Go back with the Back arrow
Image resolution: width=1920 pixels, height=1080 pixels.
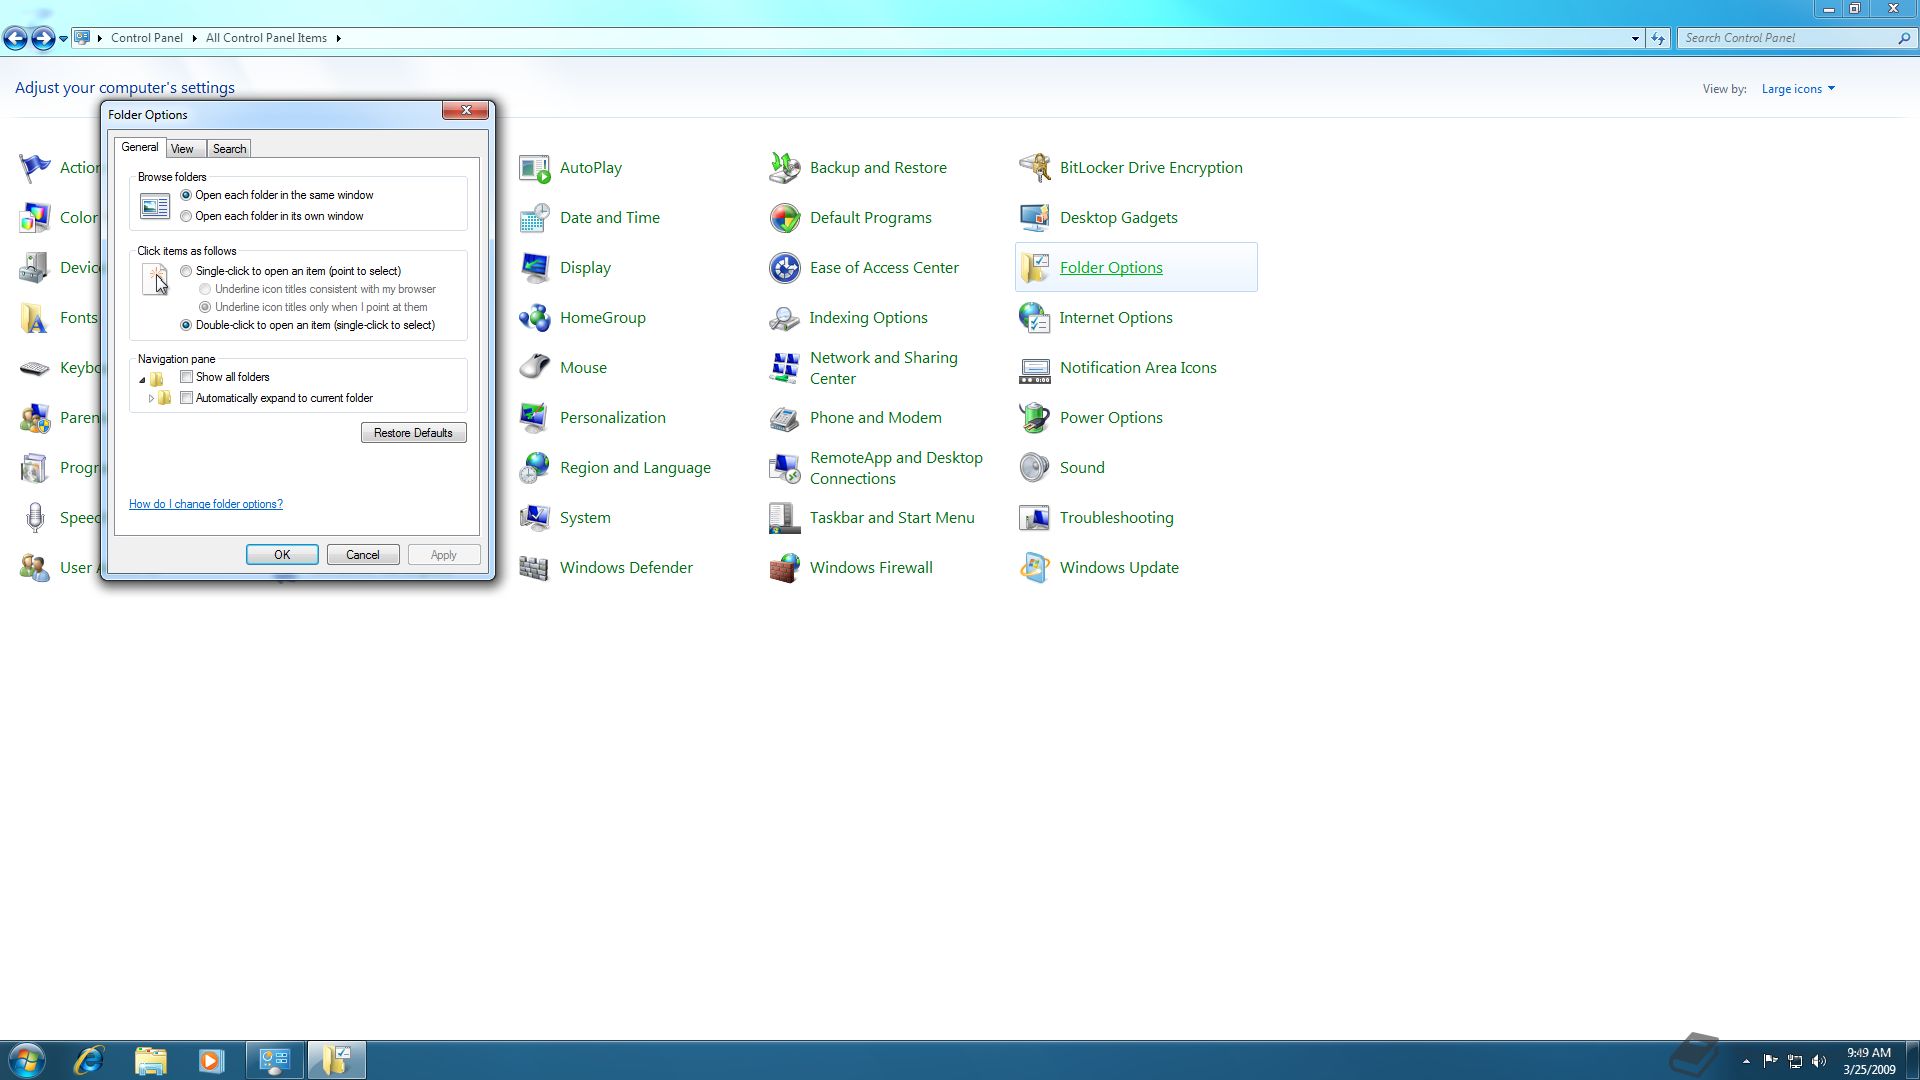15,38
